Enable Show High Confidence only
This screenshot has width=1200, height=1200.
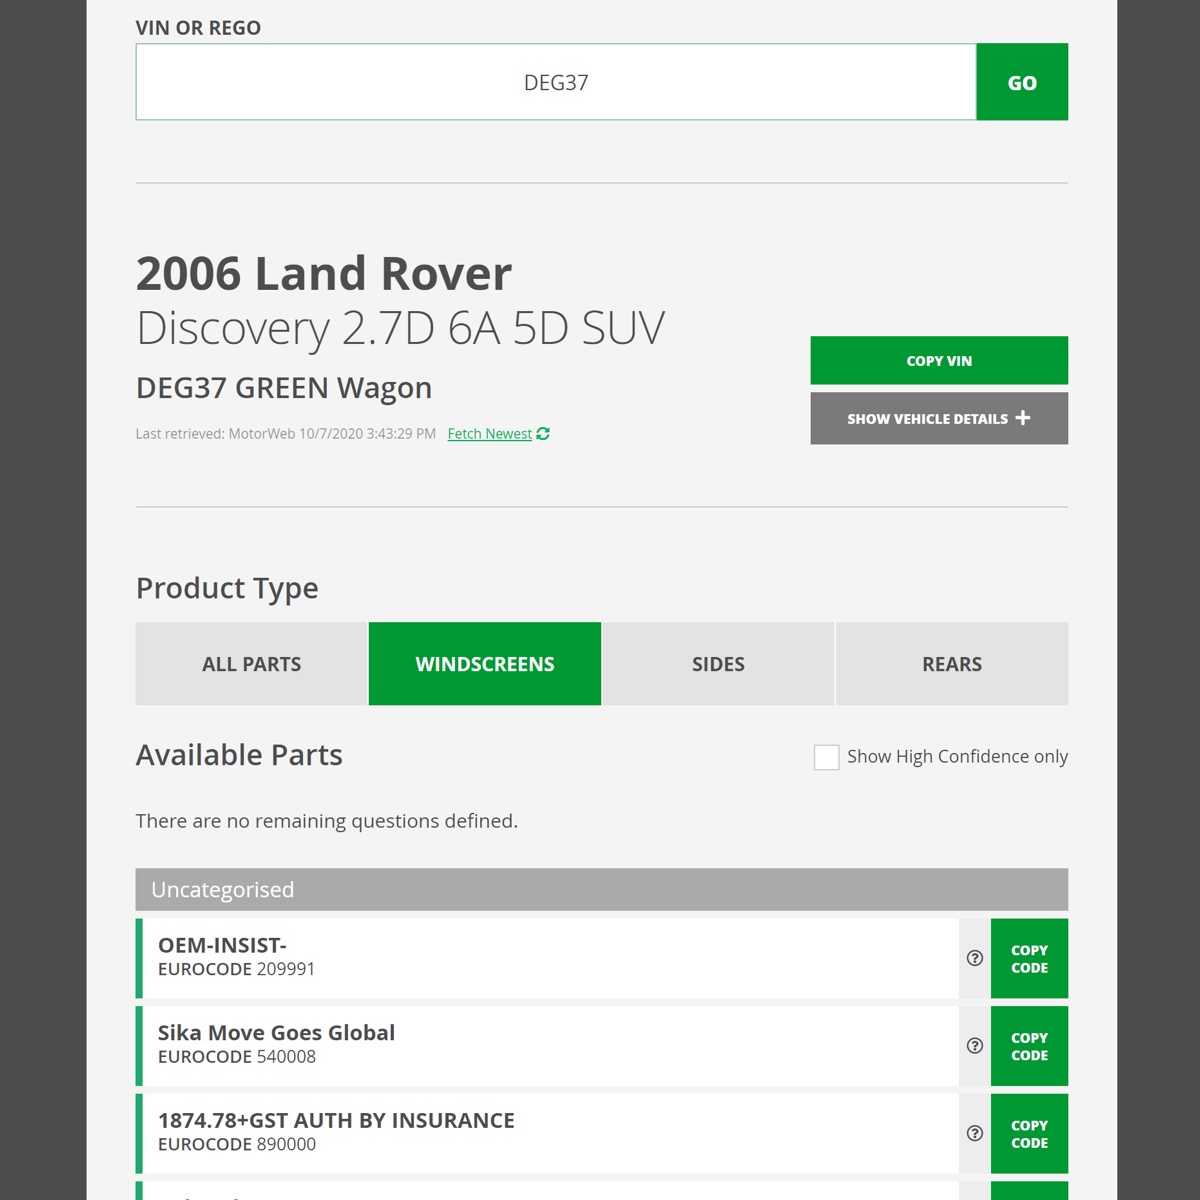pos(826,757)
